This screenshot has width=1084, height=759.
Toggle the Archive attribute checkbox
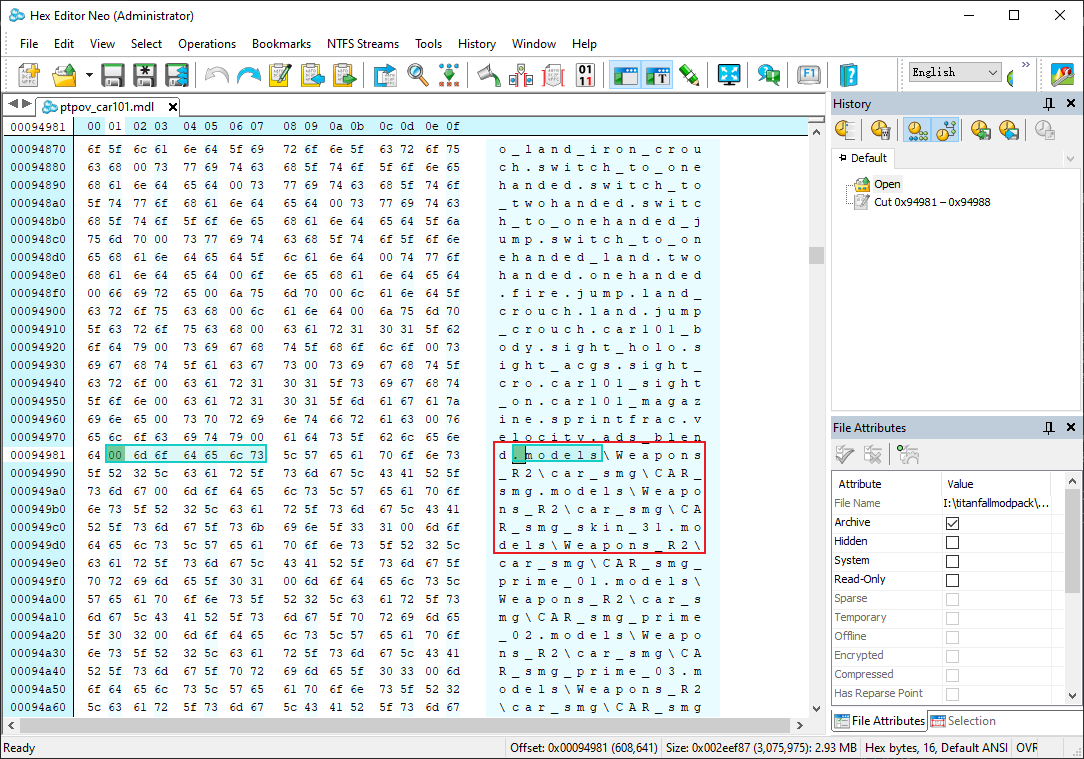coord(952,523)
